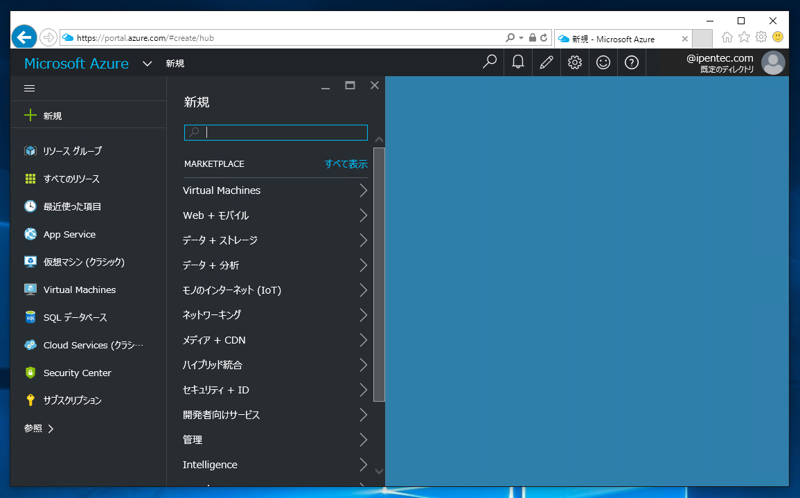Viewport: 800px width, 498px height.
Task: Select 新規 in the left sidebar
Action: point(89,115)
